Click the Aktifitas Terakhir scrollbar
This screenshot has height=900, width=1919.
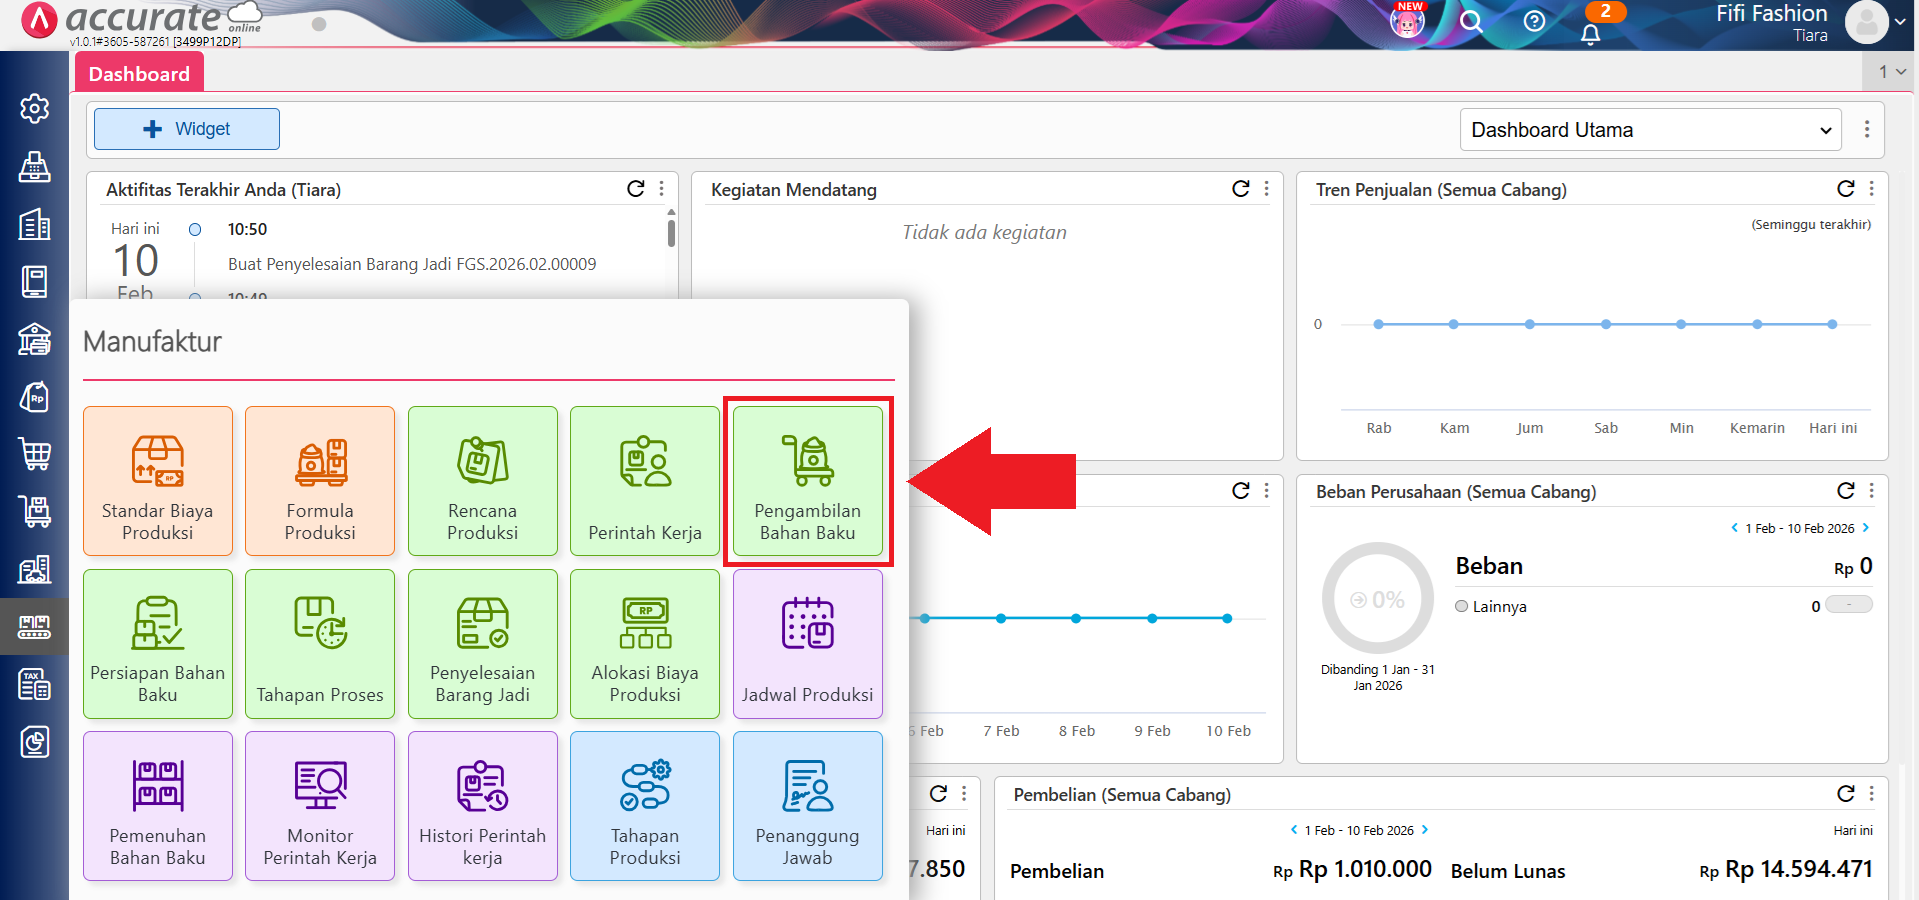click(x=671, y=232)
